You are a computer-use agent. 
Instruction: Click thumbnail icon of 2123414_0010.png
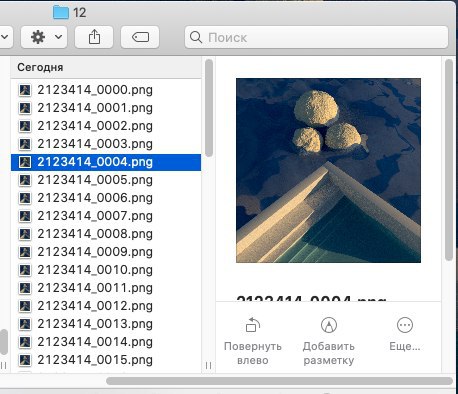[25, 270]
